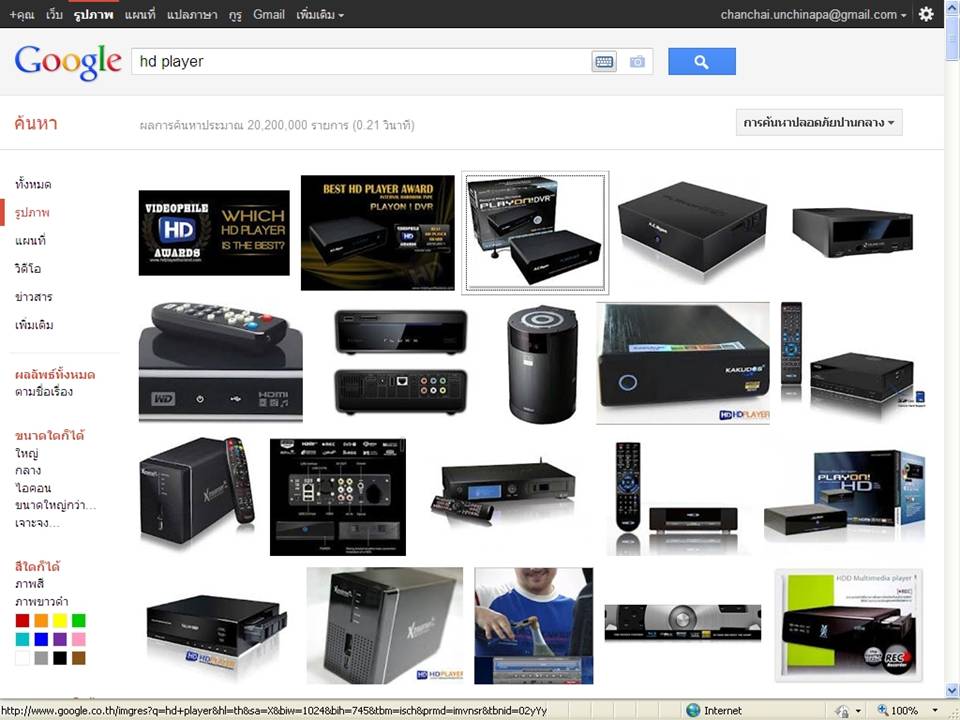Open กูรู in the top bar
This screenshot has height=720, width=960.
tap(236, 15)
